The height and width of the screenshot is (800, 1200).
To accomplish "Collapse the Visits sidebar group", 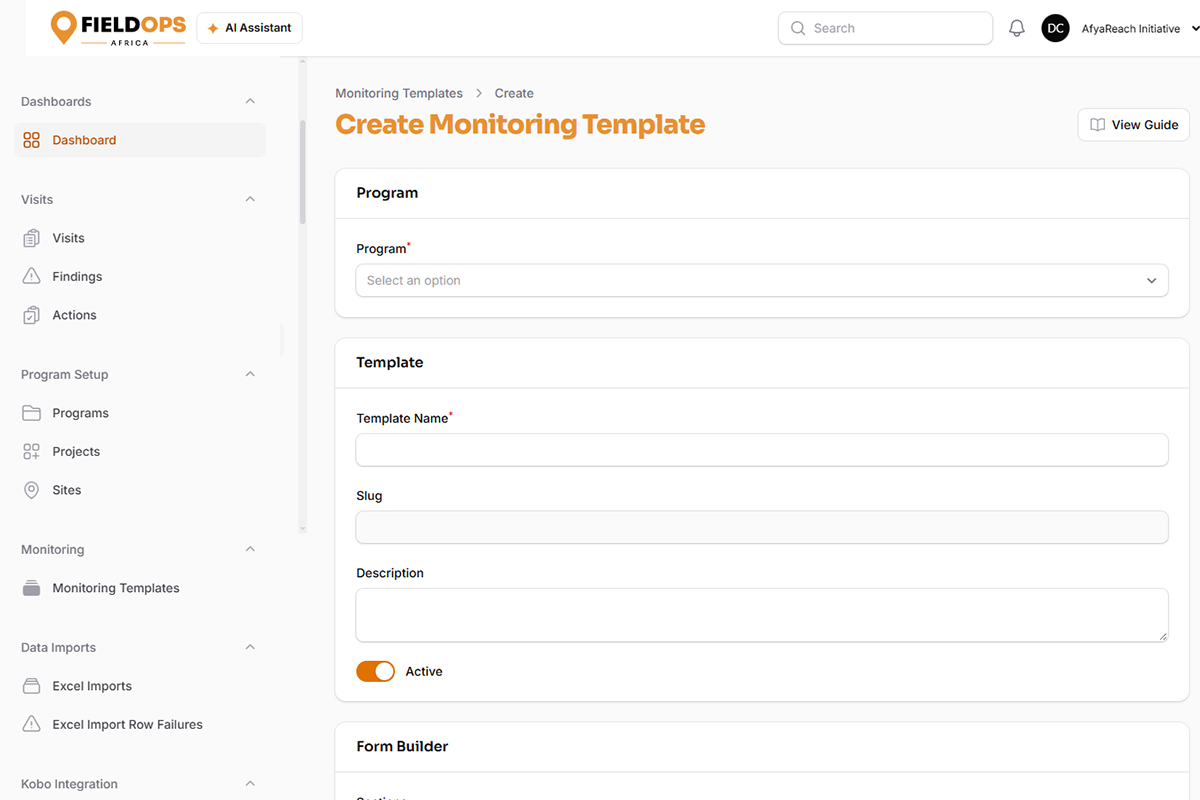I will coord(250,199).
